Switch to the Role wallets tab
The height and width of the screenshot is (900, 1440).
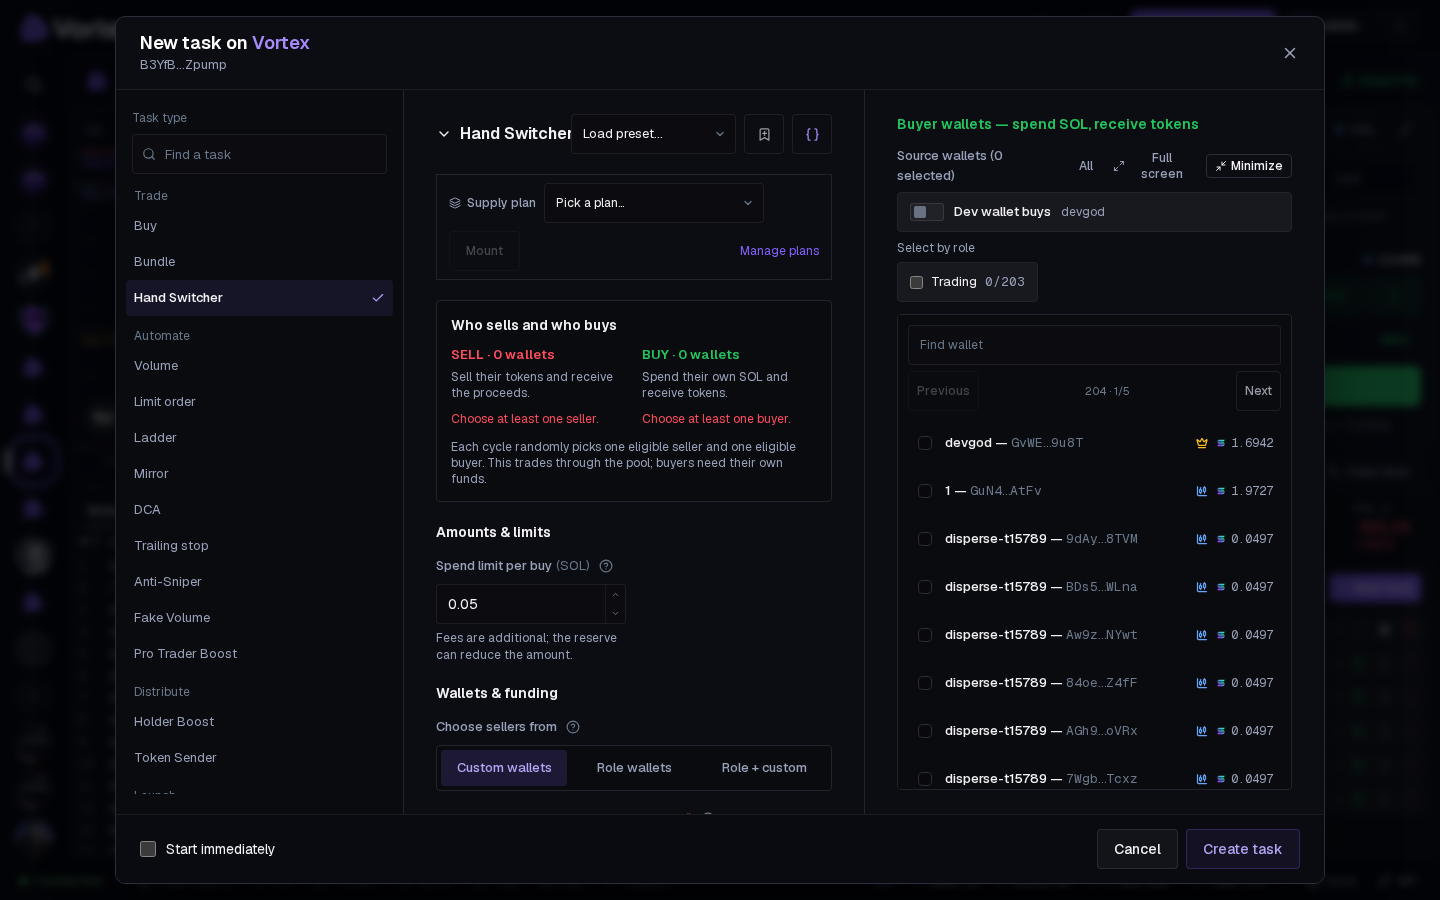634,768
